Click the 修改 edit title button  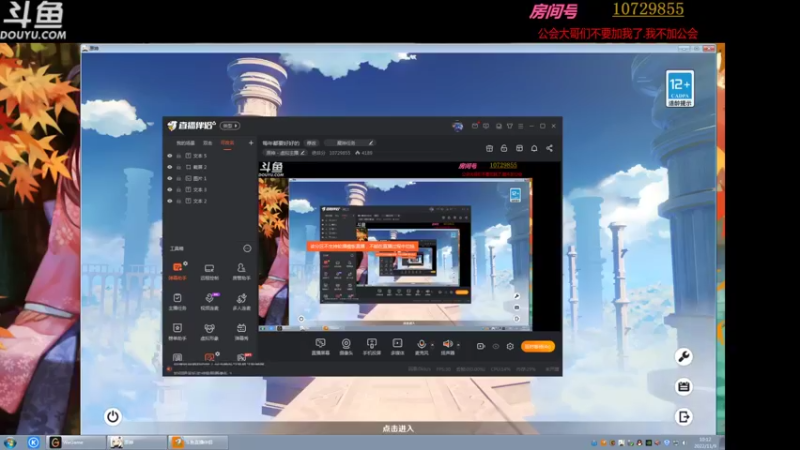pyautogui.click(x=311, y=143)
